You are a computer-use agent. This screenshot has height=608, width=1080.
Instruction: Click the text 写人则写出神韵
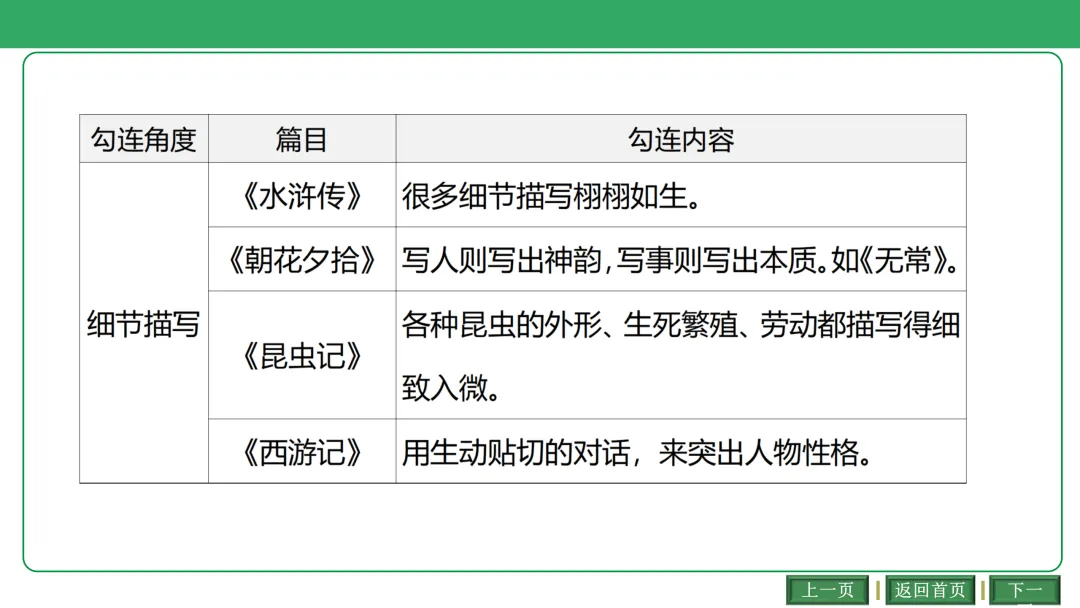(x=501, y=260)
